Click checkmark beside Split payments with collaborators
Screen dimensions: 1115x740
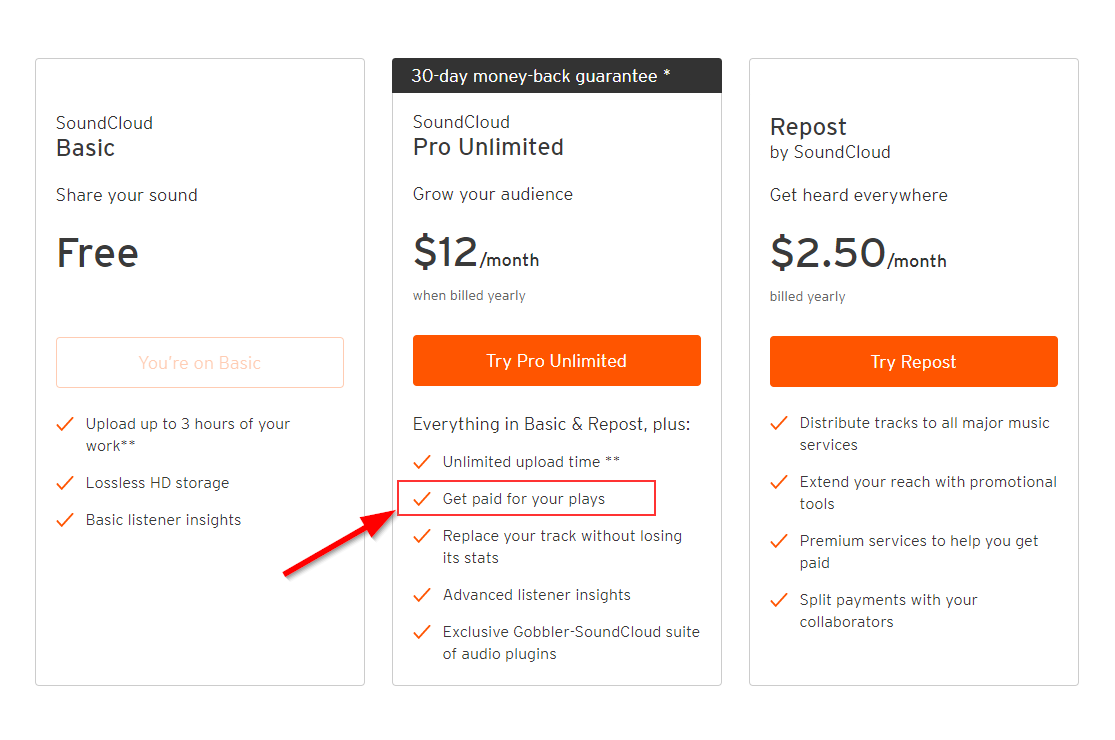click(779, 600)
